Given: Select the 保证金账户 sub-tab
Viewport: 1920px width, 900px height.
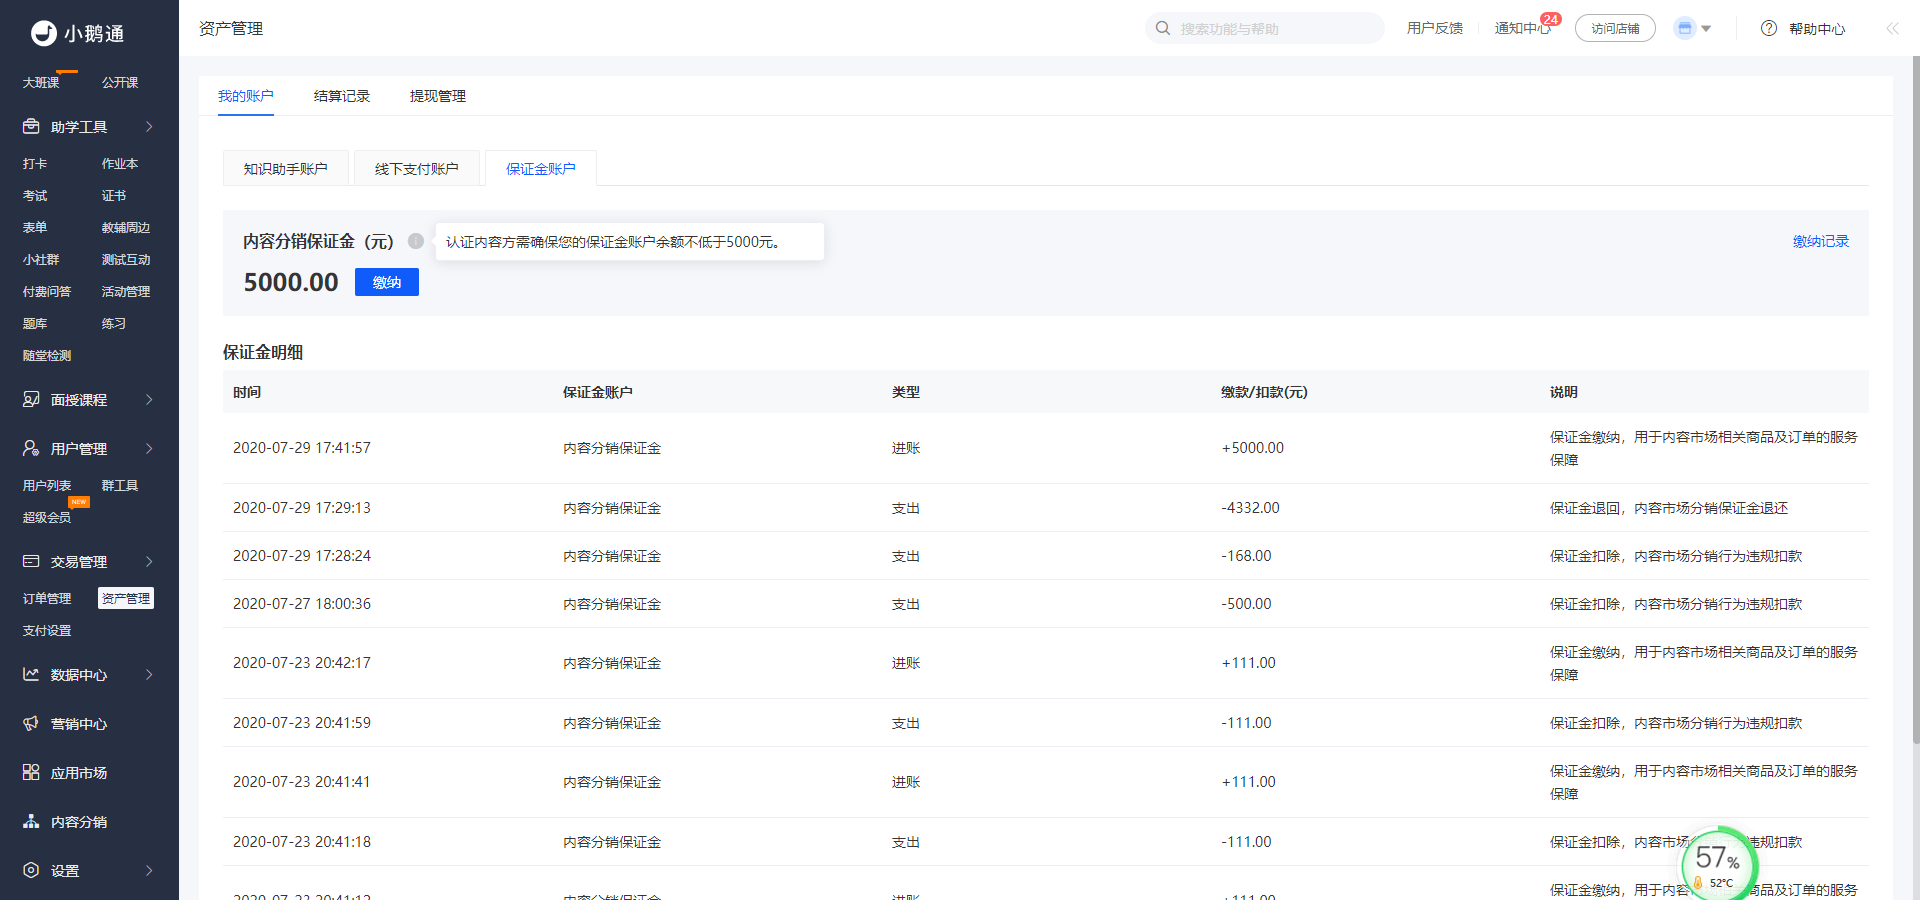Looking at the screenshot, I should pos(541,169).
